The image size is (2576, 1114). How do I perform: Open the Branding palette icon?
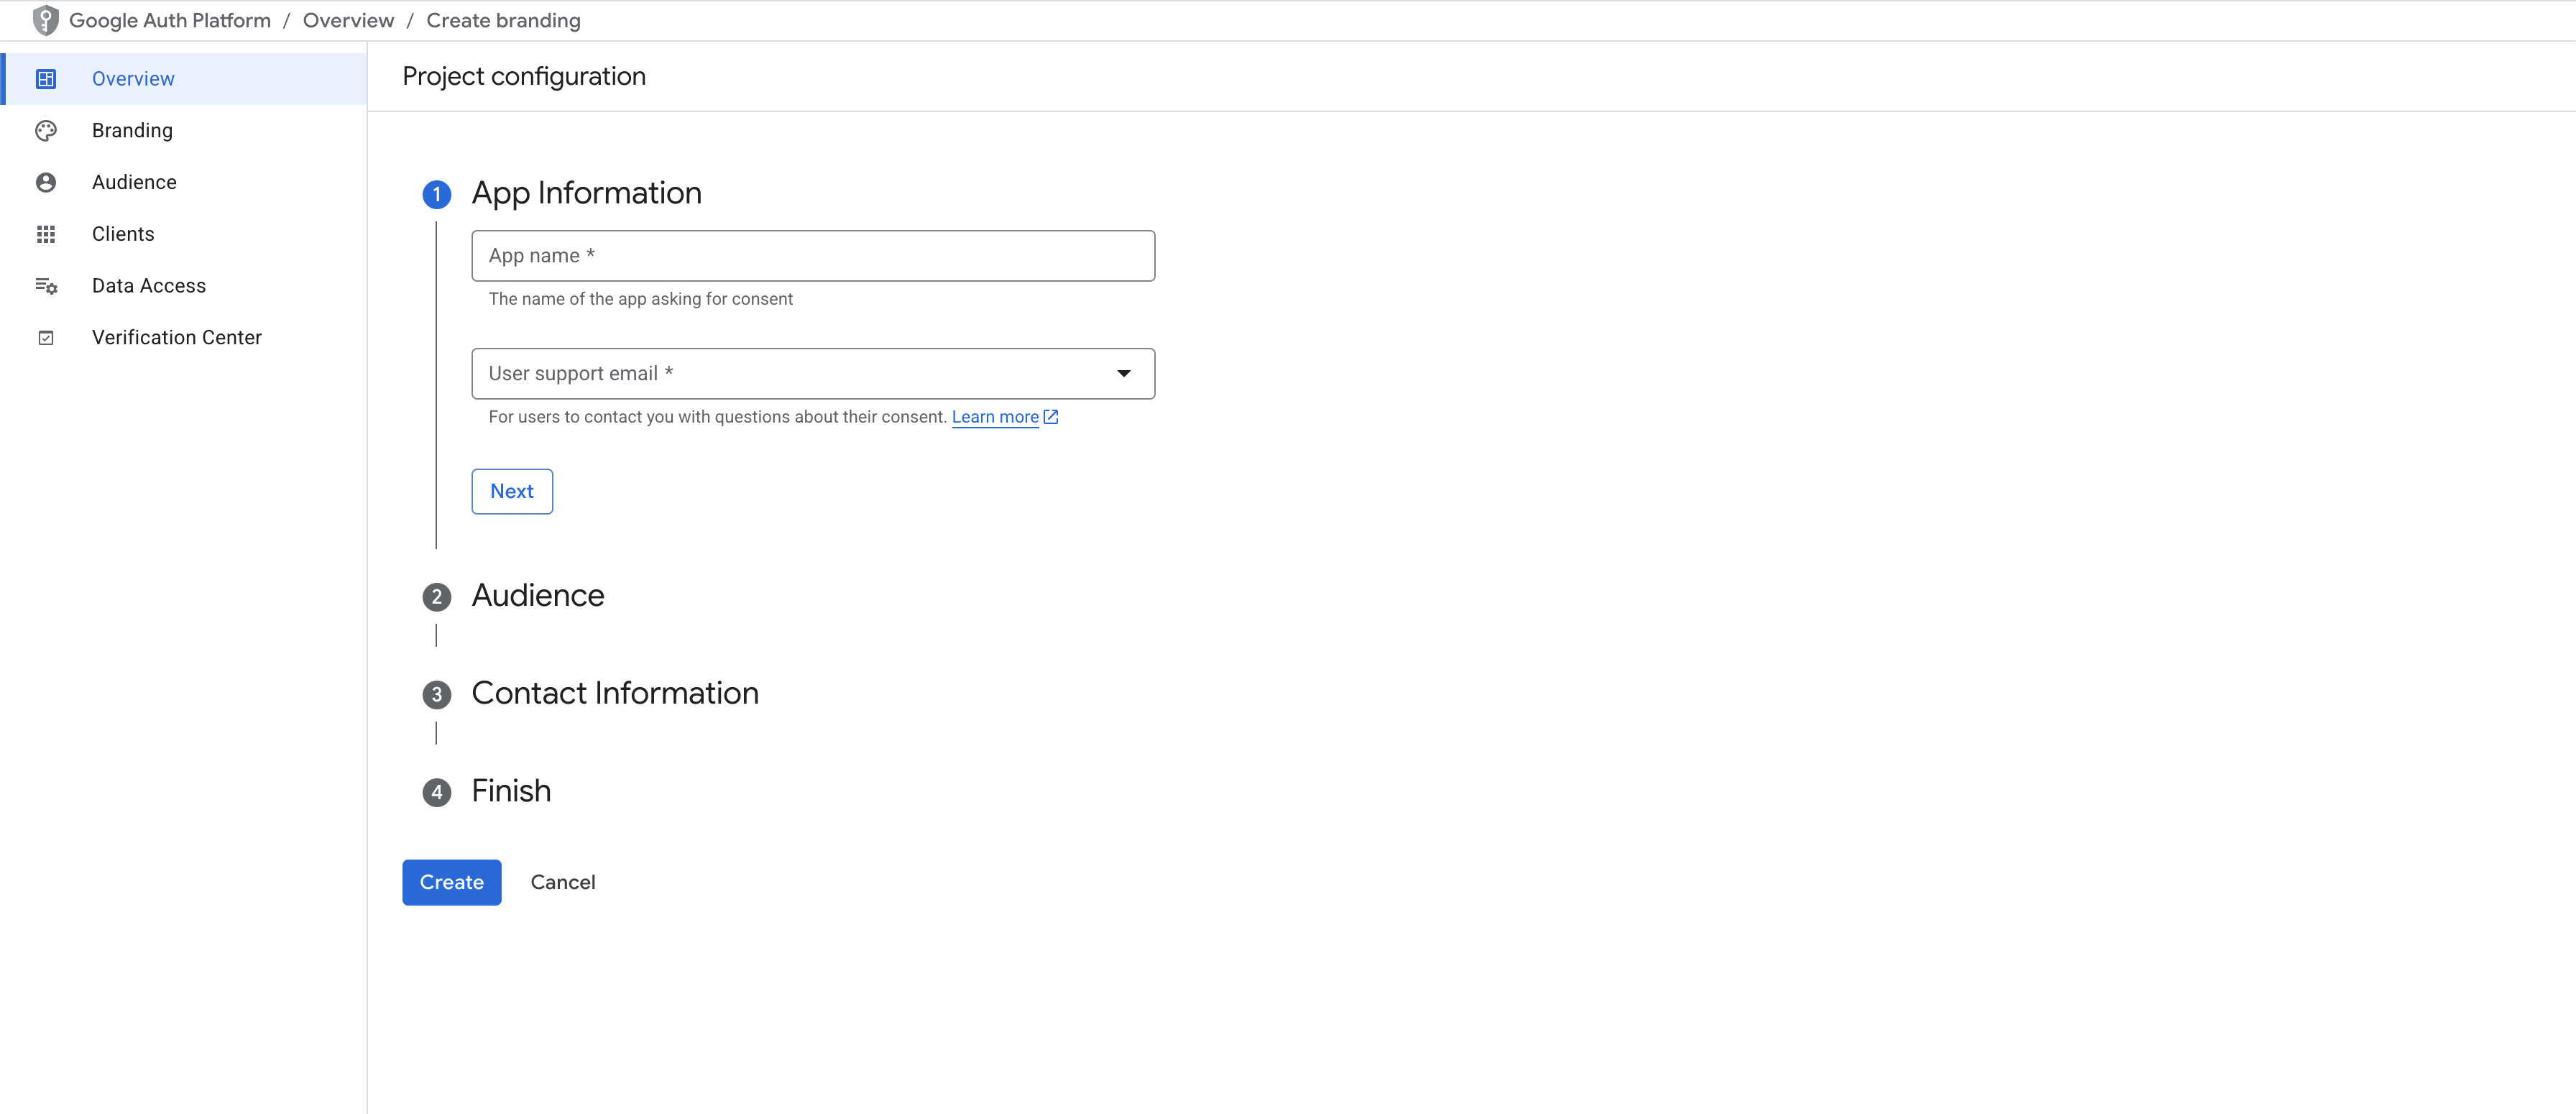click(x=46, y=130)
